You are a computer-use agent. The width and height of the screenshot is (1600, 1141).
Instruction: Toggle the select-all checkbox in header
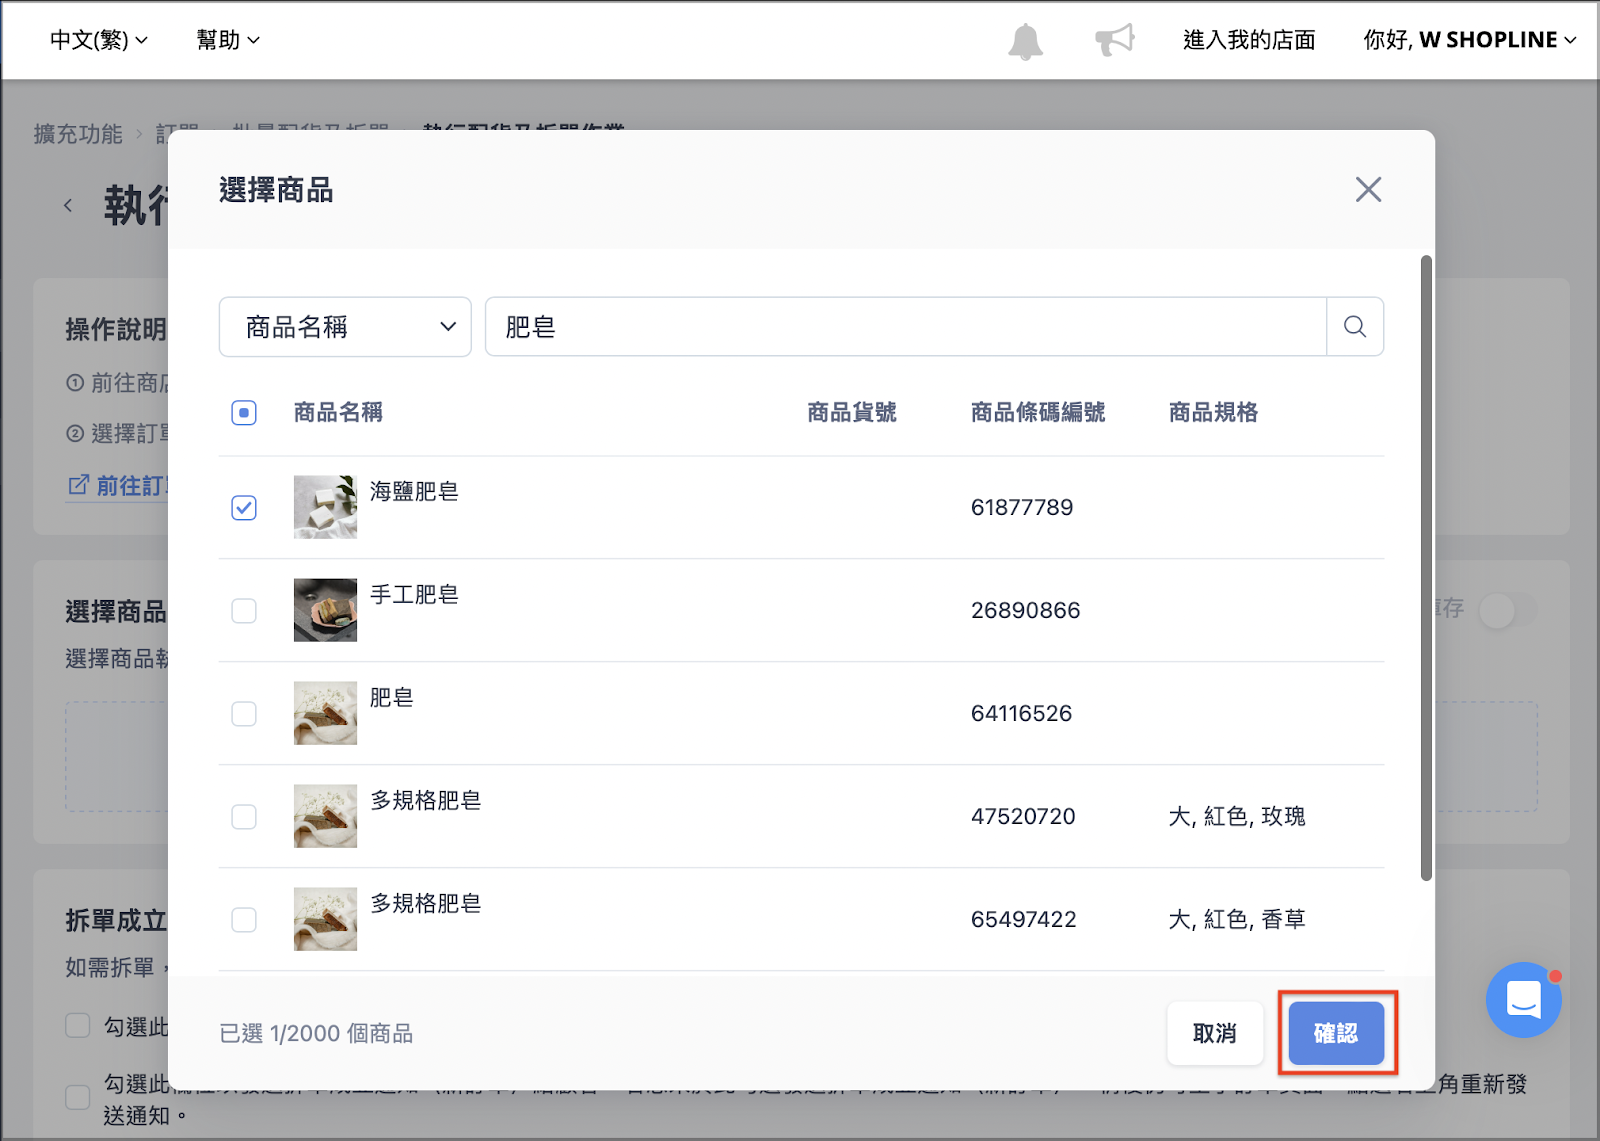pyautogui.click(x=244, y=413)
